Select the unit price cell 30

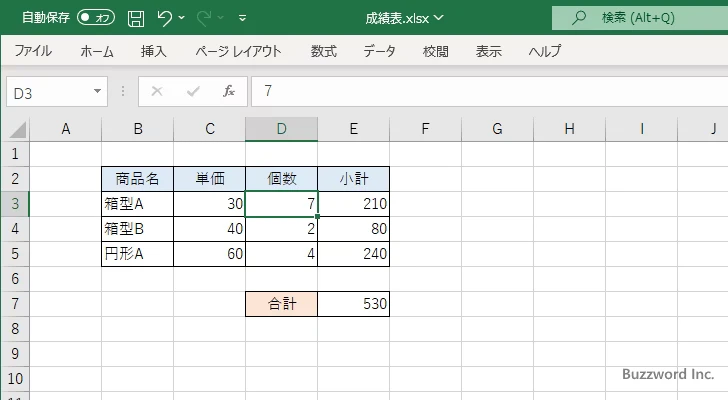pyautogui.click(x=209, y=204)
